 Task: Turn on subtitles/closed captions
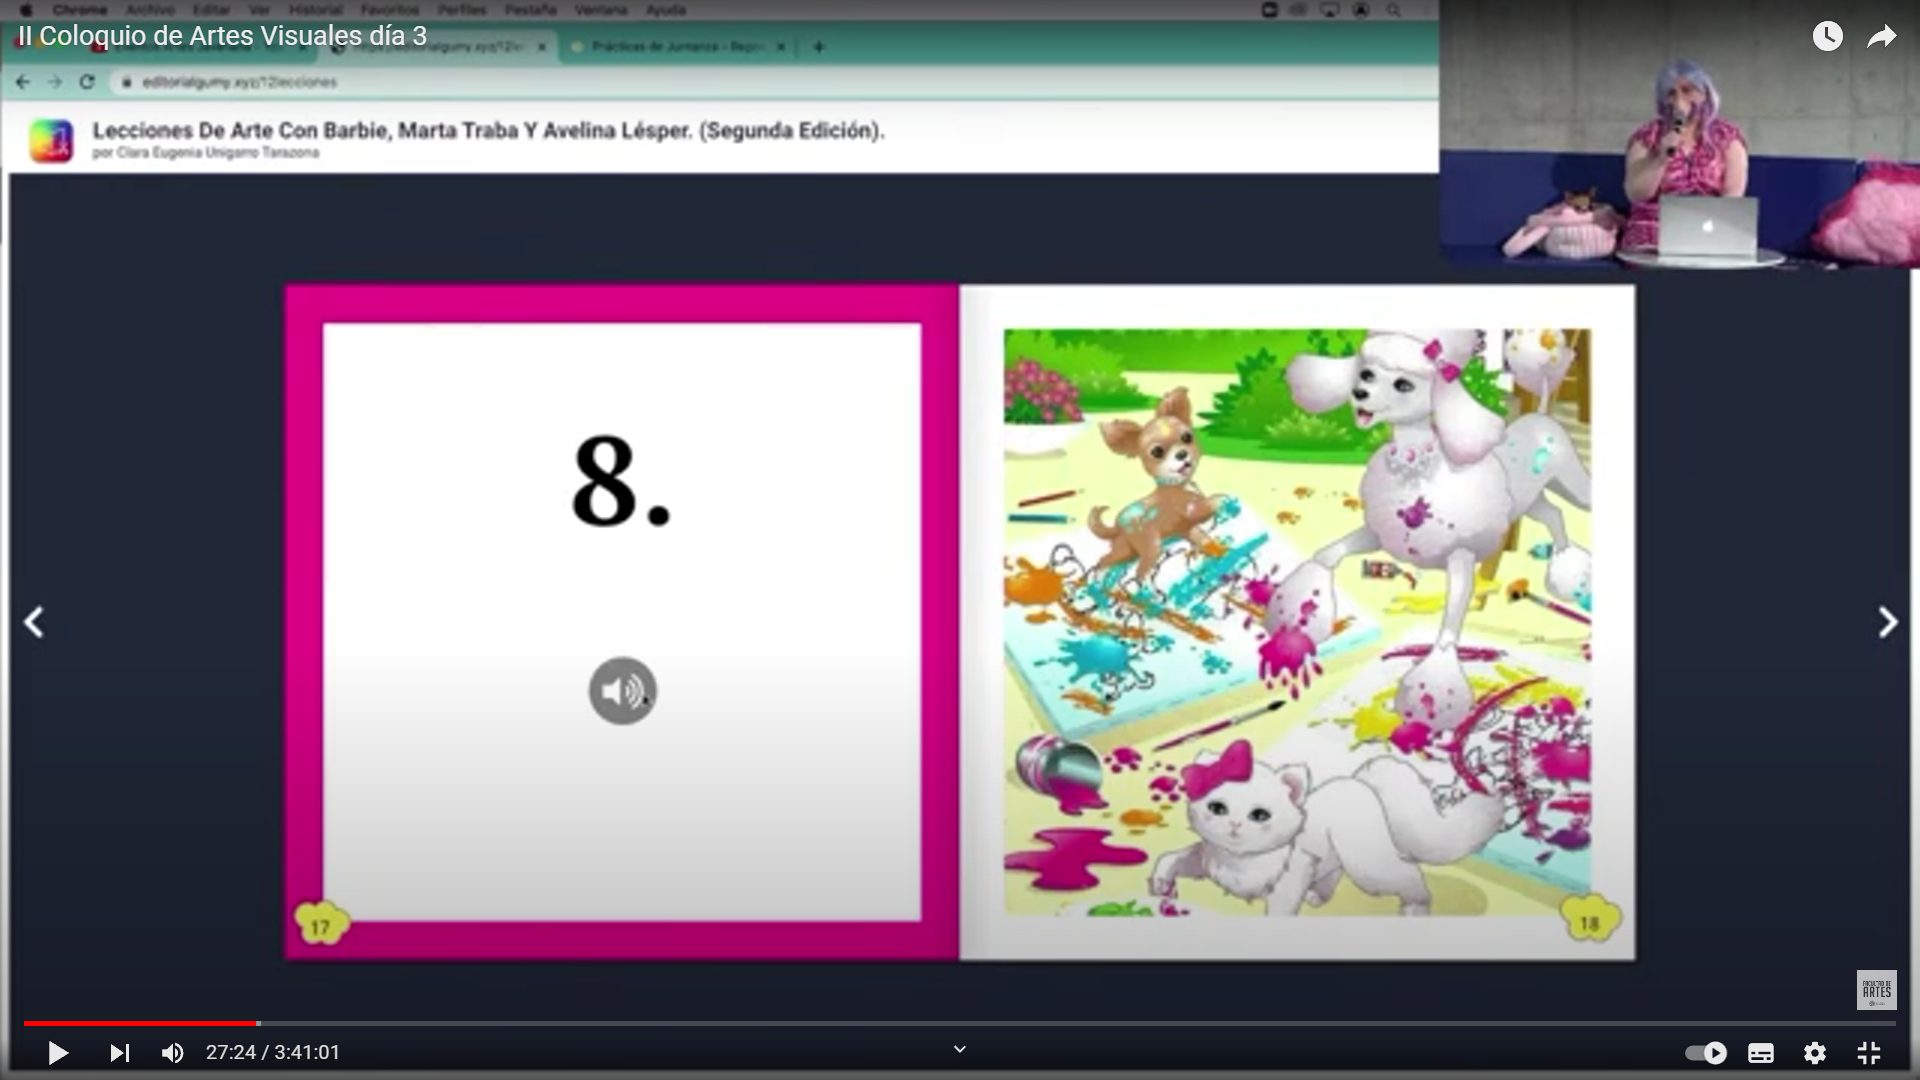1761,1053
